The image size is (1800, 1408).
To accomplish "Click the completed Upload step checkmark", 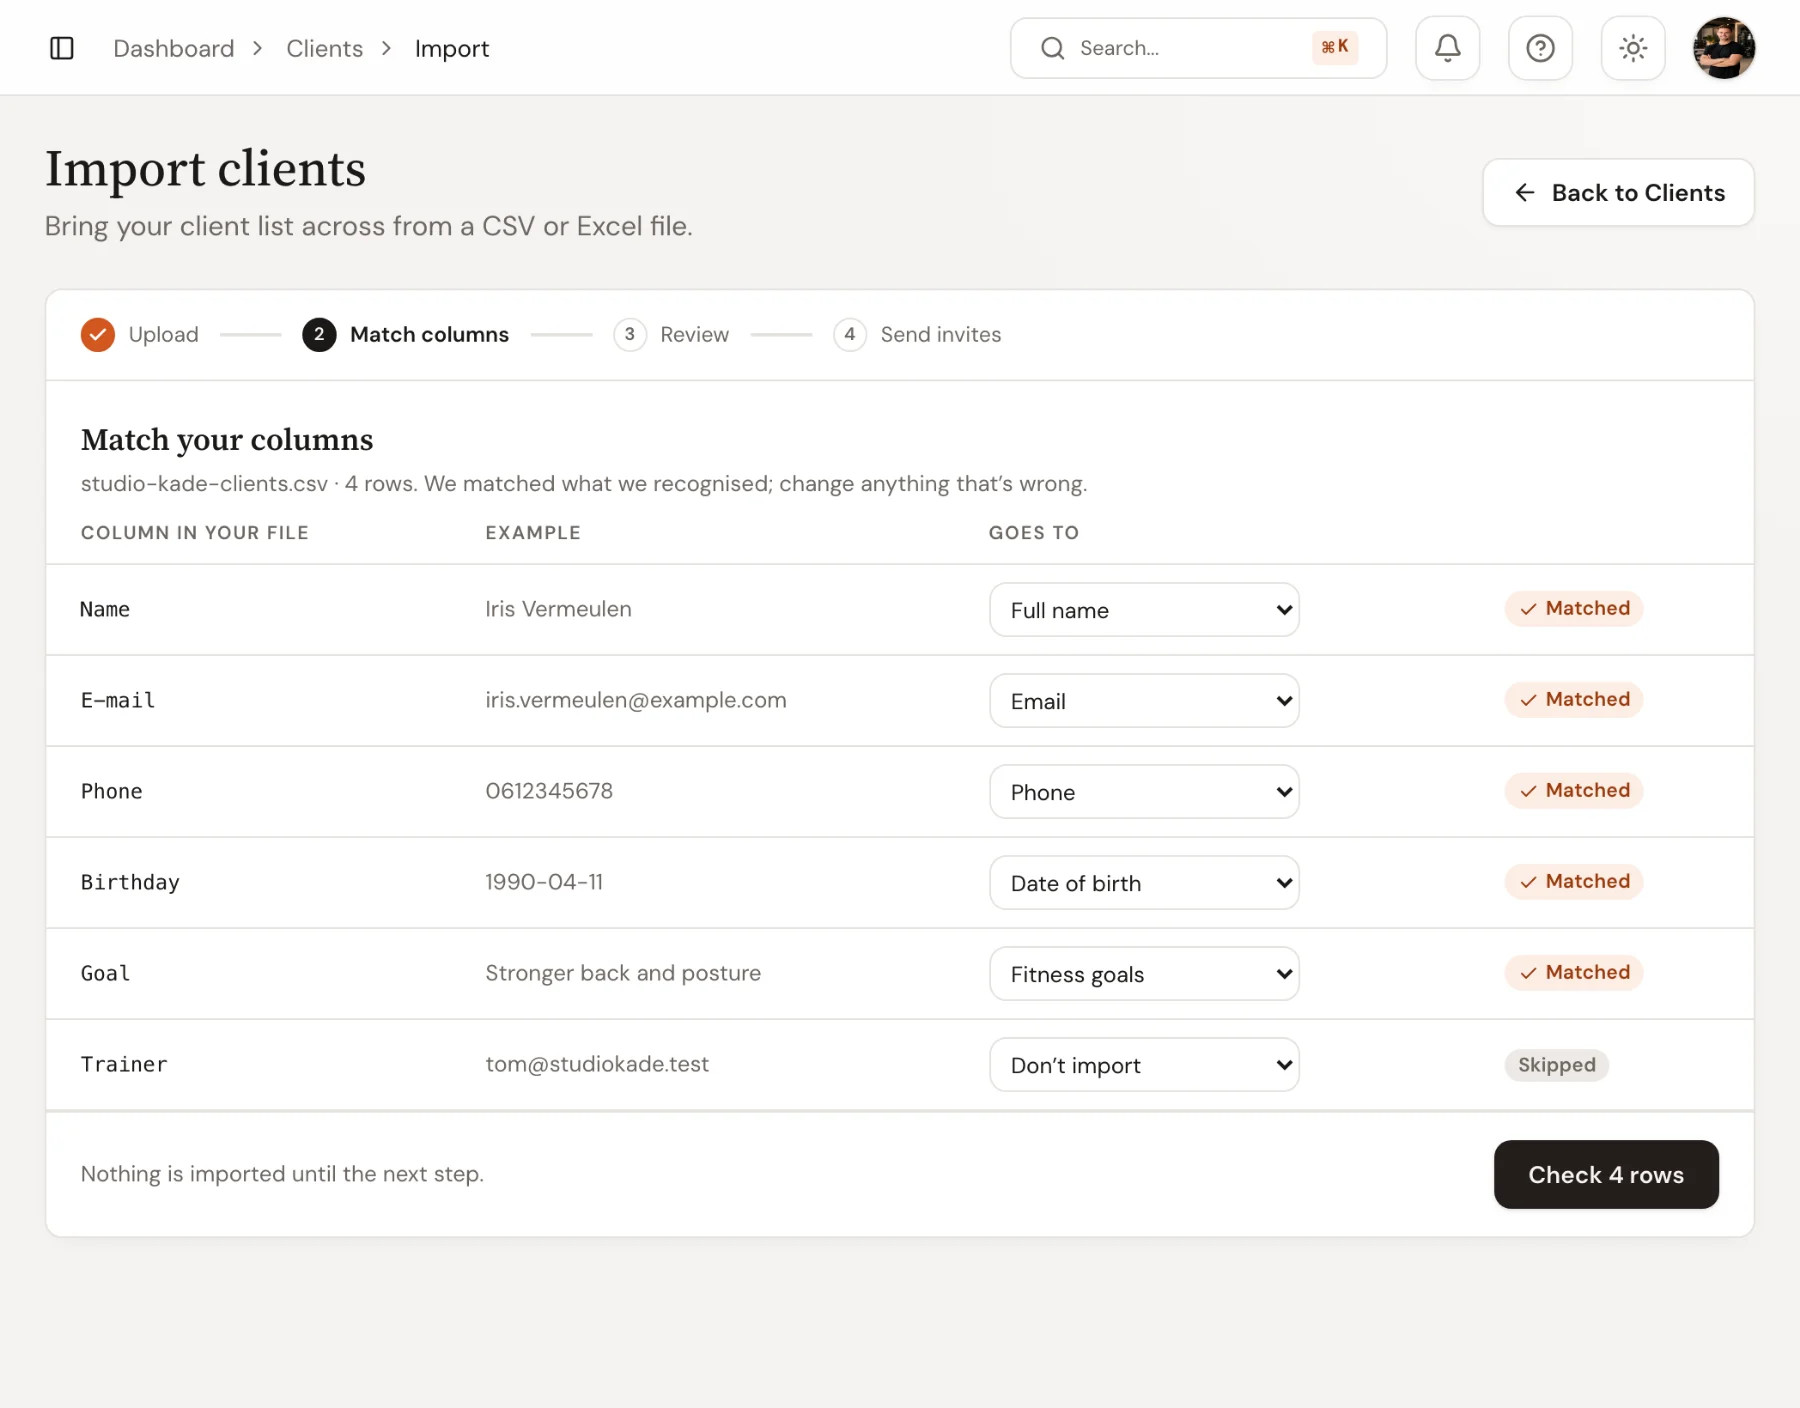I will point(98,335).
